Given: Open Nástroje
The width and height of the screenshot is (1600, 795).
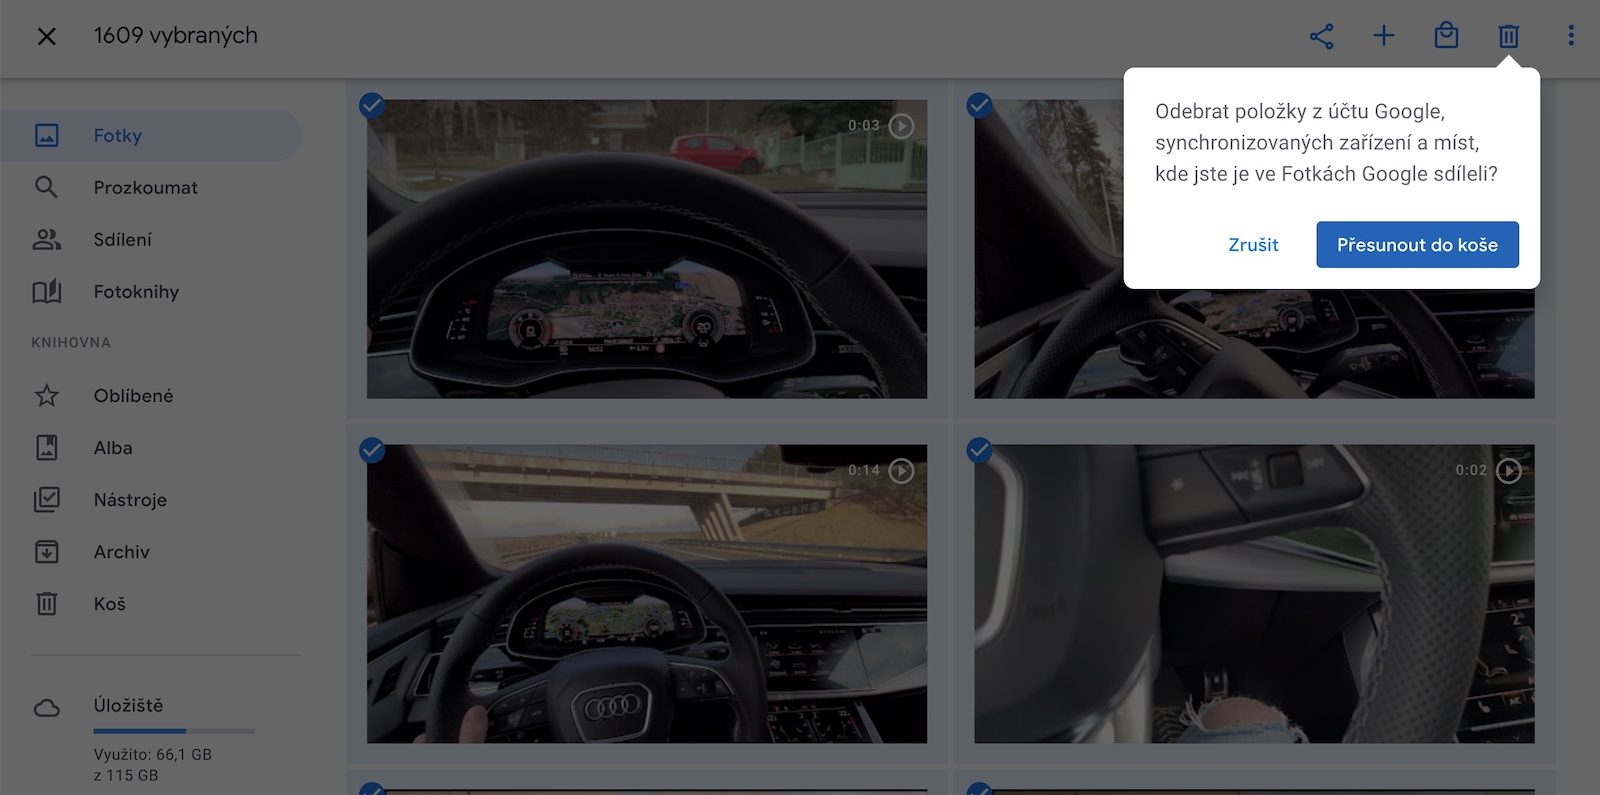Looking at the screenshot, I should (x=150, y=500).
